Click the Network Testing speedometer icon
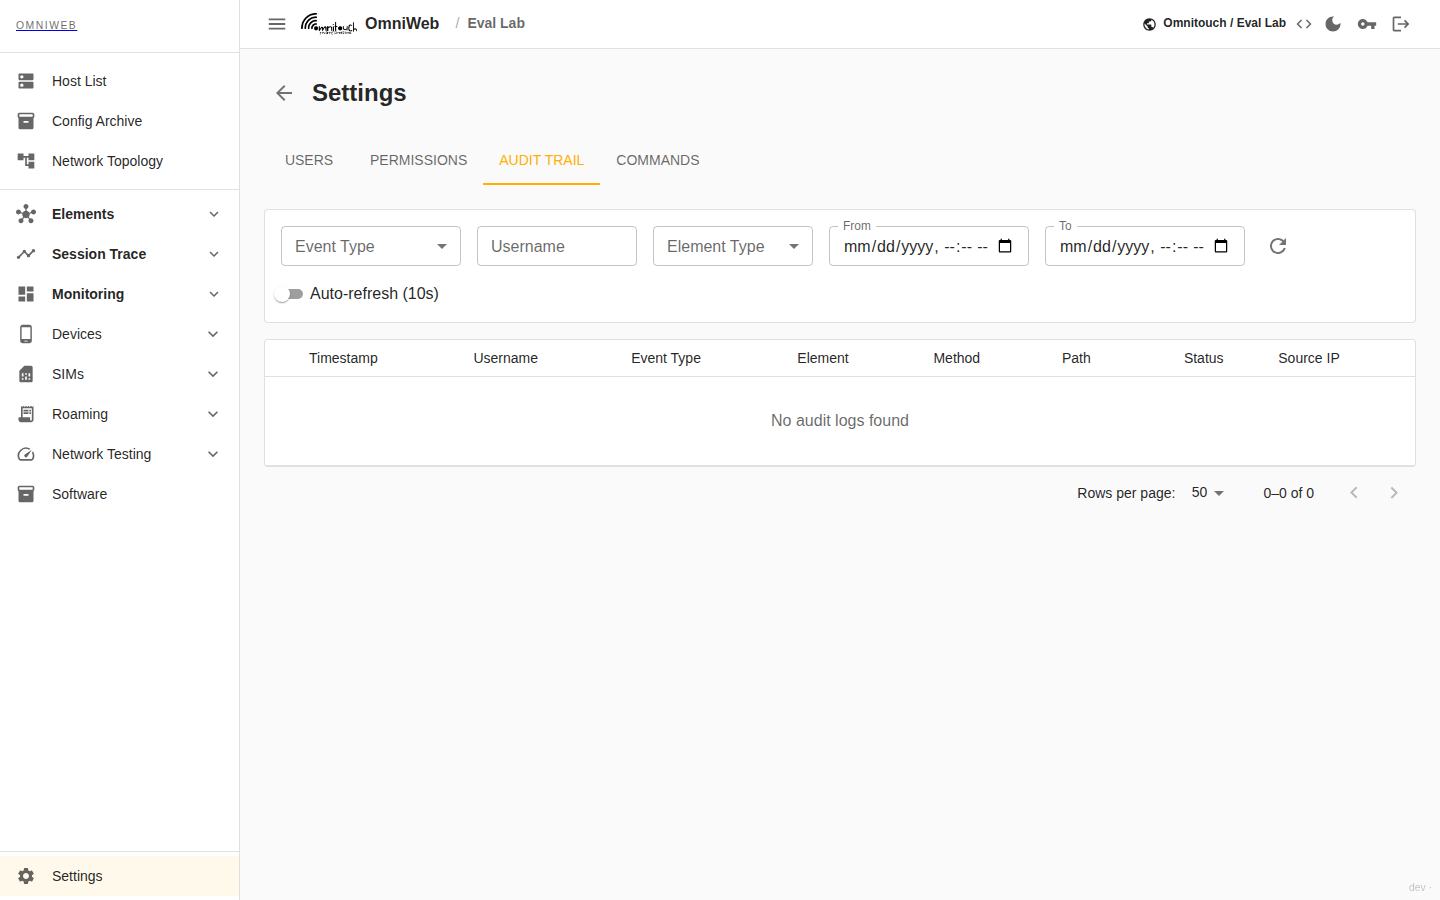Screen dimensions: 1440x900 [26, 454]
